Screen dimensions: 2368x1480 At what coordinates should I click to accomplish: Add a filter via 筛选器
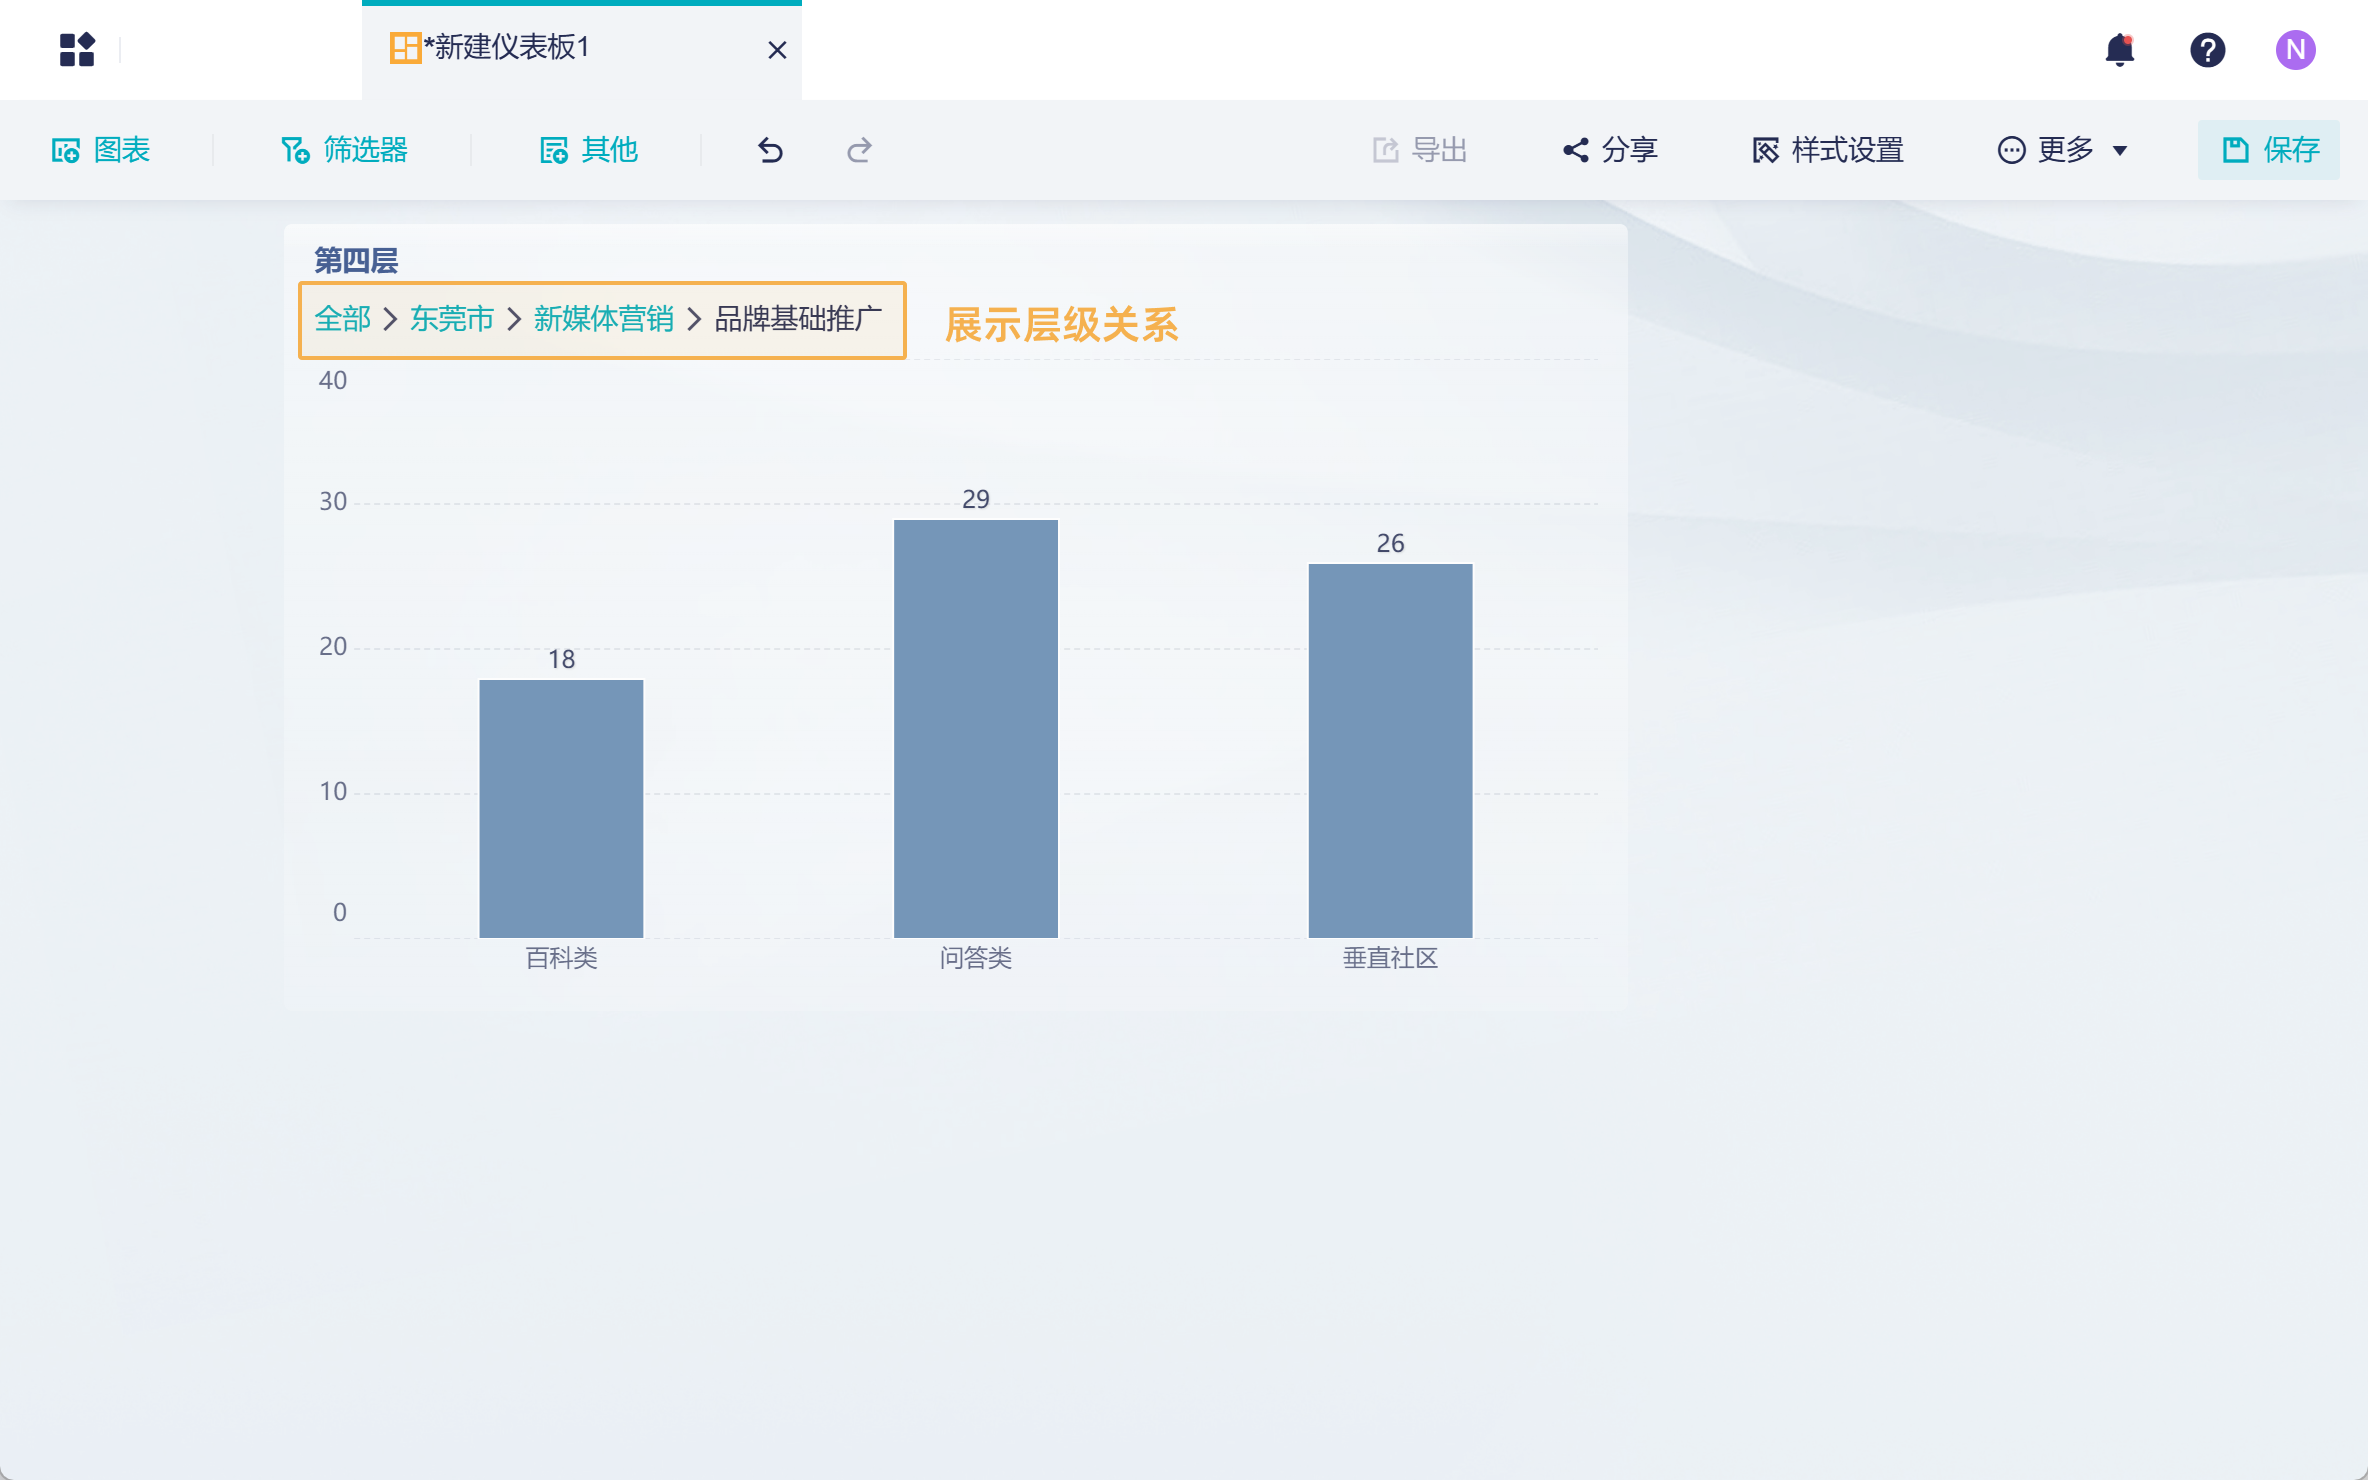(344, 150)
